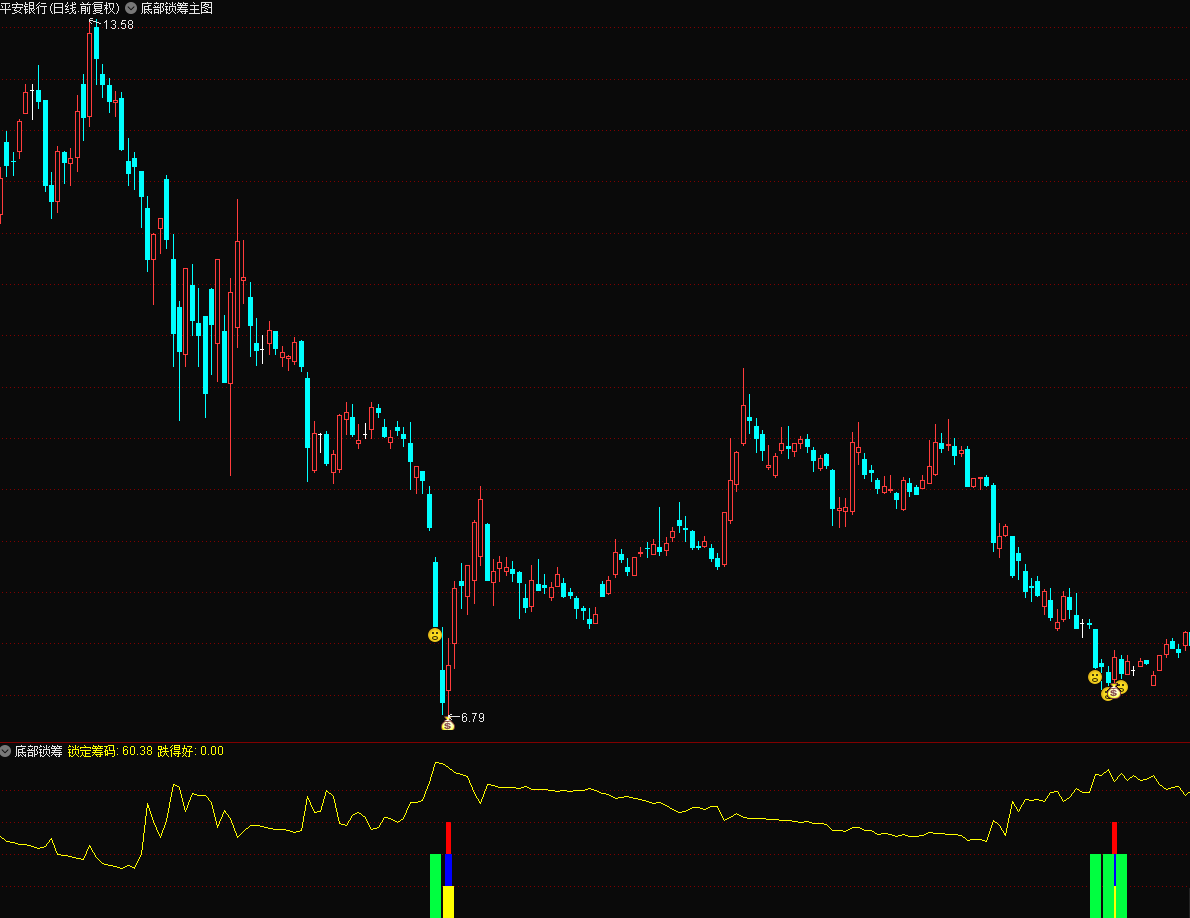Click the 平安银行(日线,前复权) chart title
This screenshot has height=918, width=1190.
61,8
